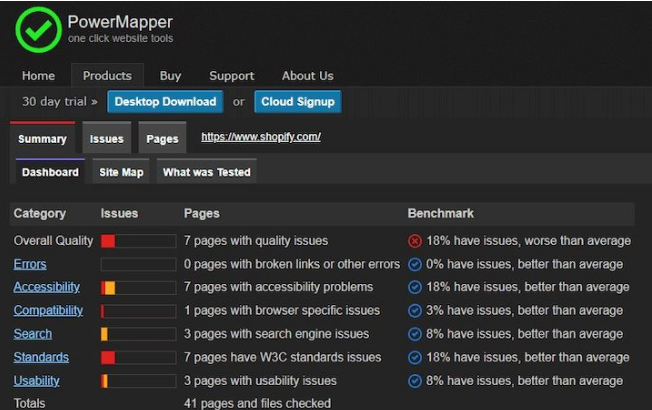The width and height of the screenshot is (652, 410).
Task: Click the Search issues bar
Action: 138,334
